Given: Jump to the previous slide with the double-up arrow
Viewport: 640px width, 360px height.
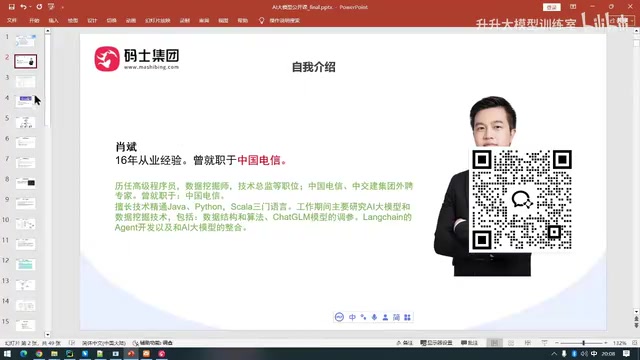Looking at the screenshot, I should [636, 319].
